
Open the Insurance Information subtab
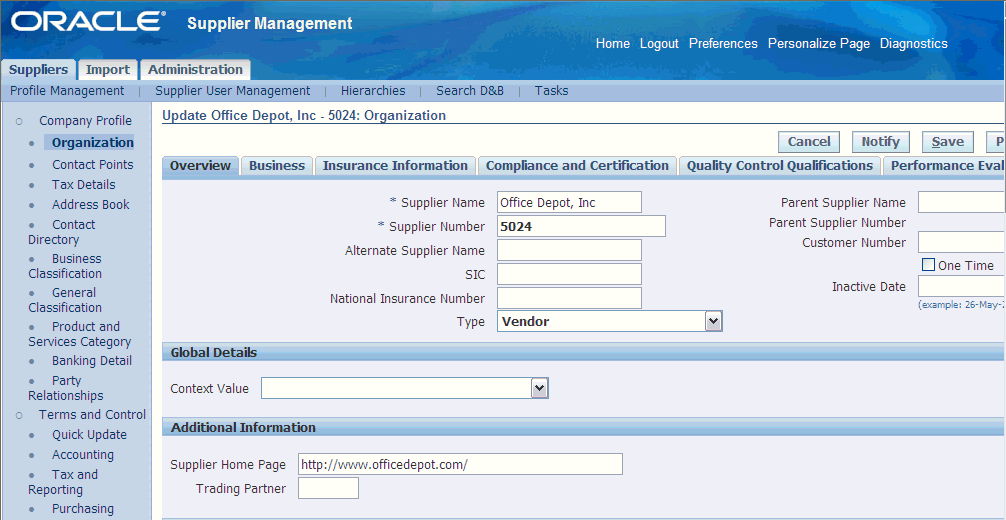click(x=395, y=166)
